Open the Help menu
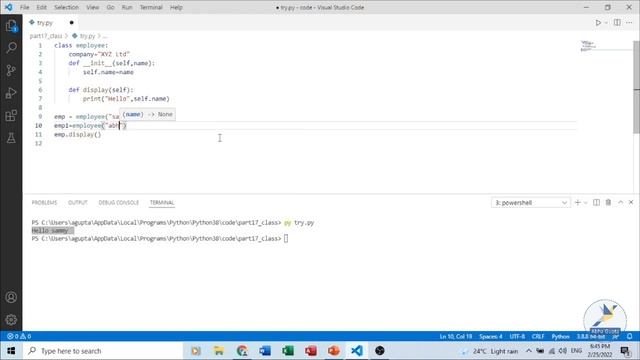This screenshot has height=360, width=640. [x=176, y=7]
